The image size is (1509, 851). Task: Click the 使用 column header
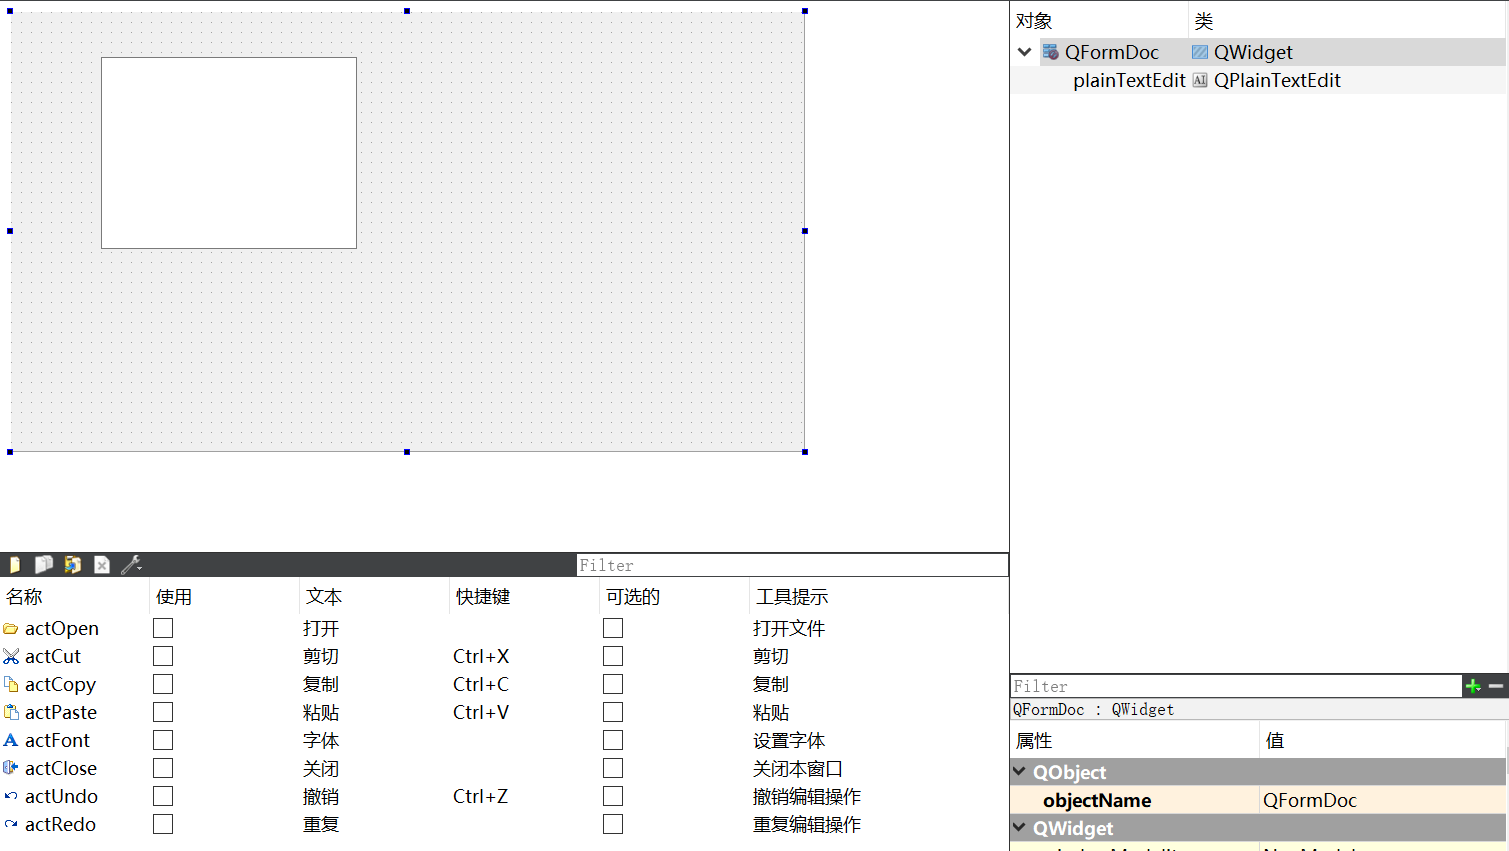pos(224,597)
